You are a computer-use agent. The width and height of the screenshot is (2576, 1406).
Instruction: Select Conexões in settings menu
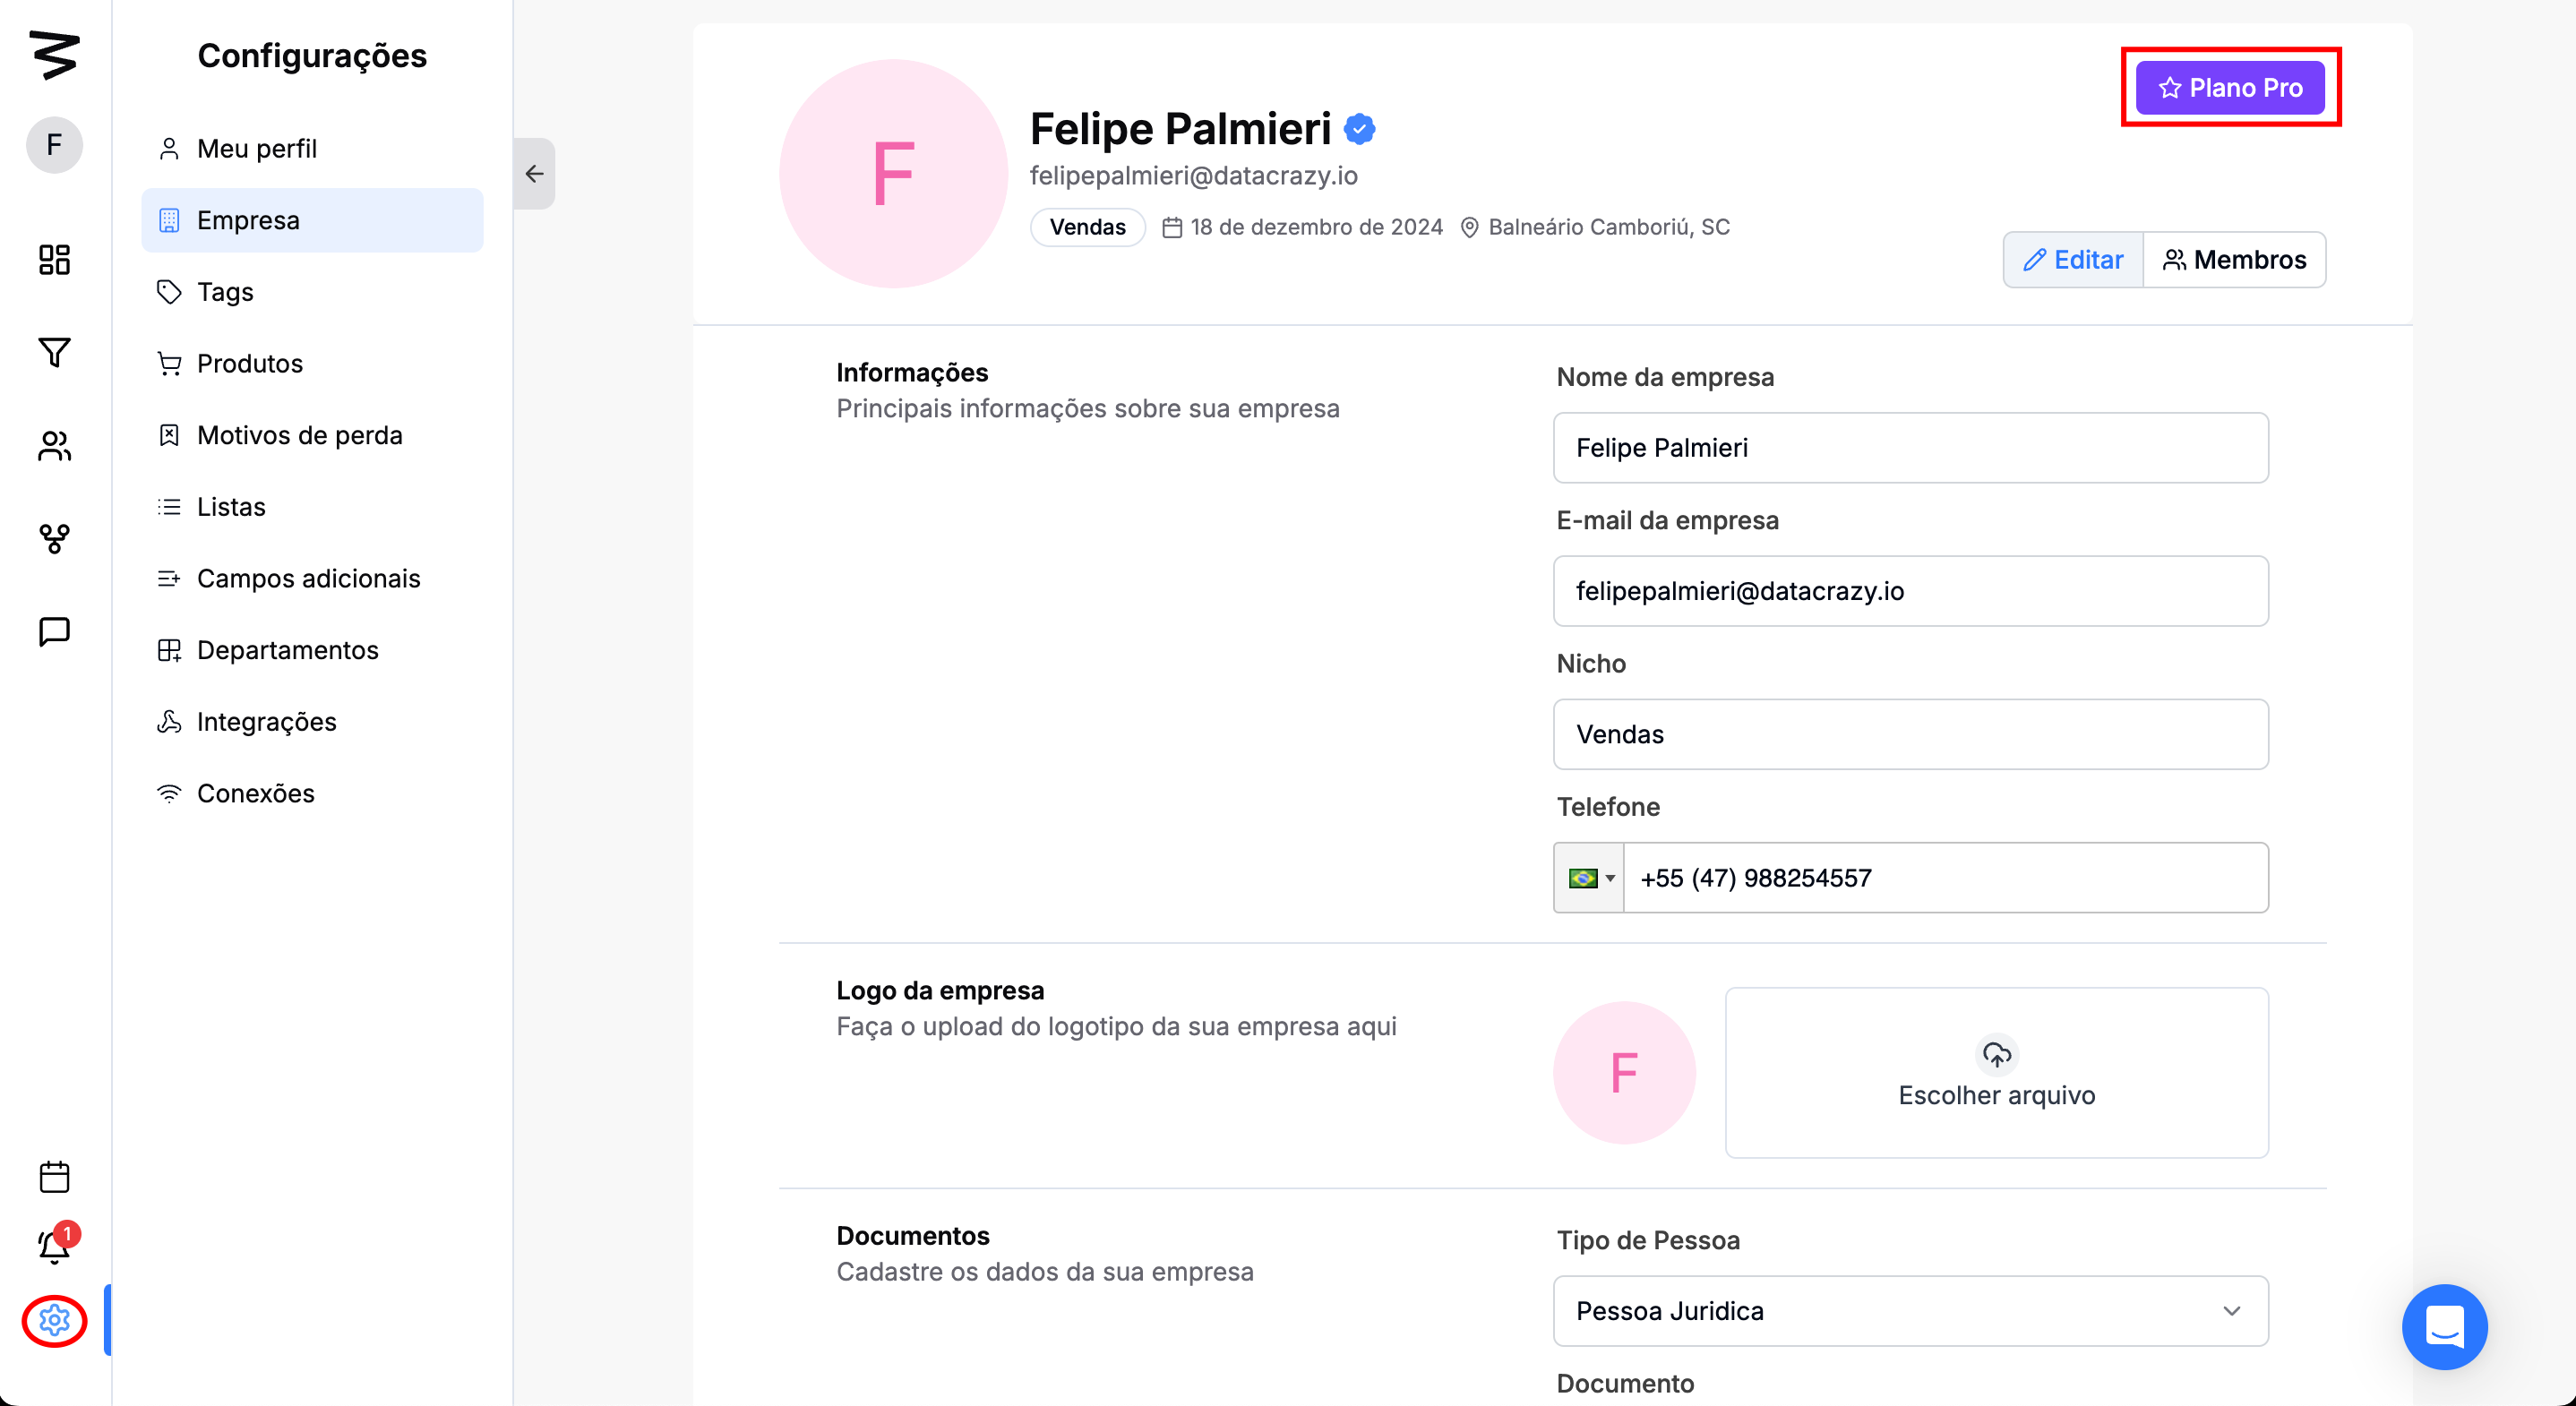tap(255, 794)
